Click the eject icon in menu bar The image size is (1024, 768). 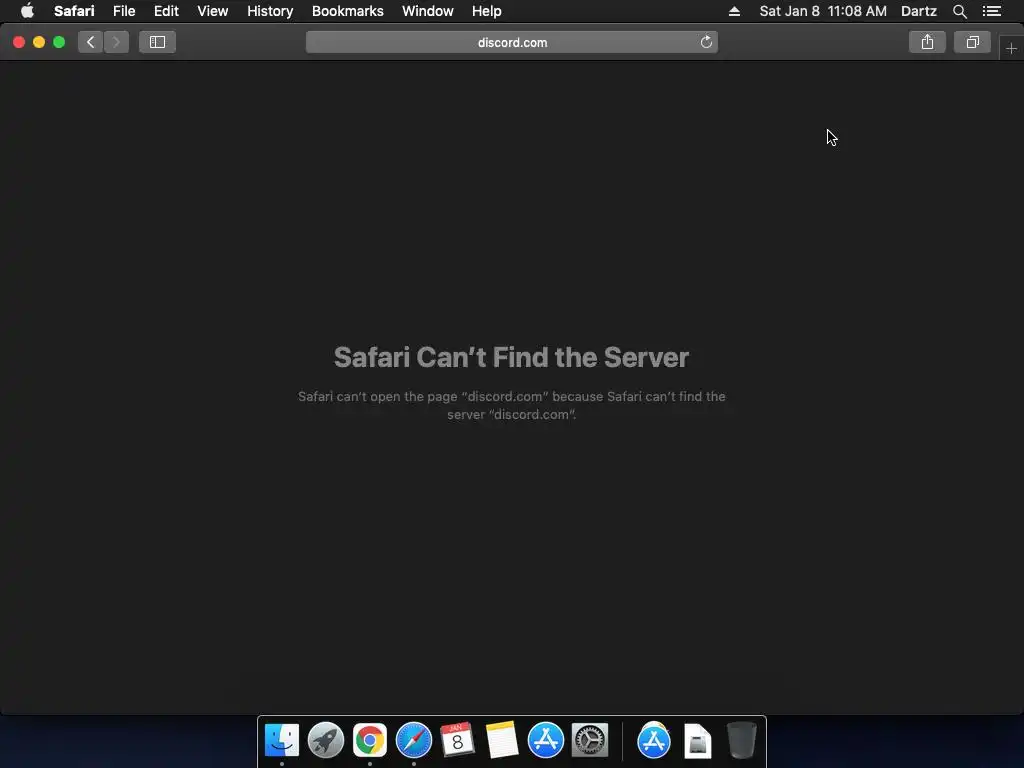pos(734,11)
